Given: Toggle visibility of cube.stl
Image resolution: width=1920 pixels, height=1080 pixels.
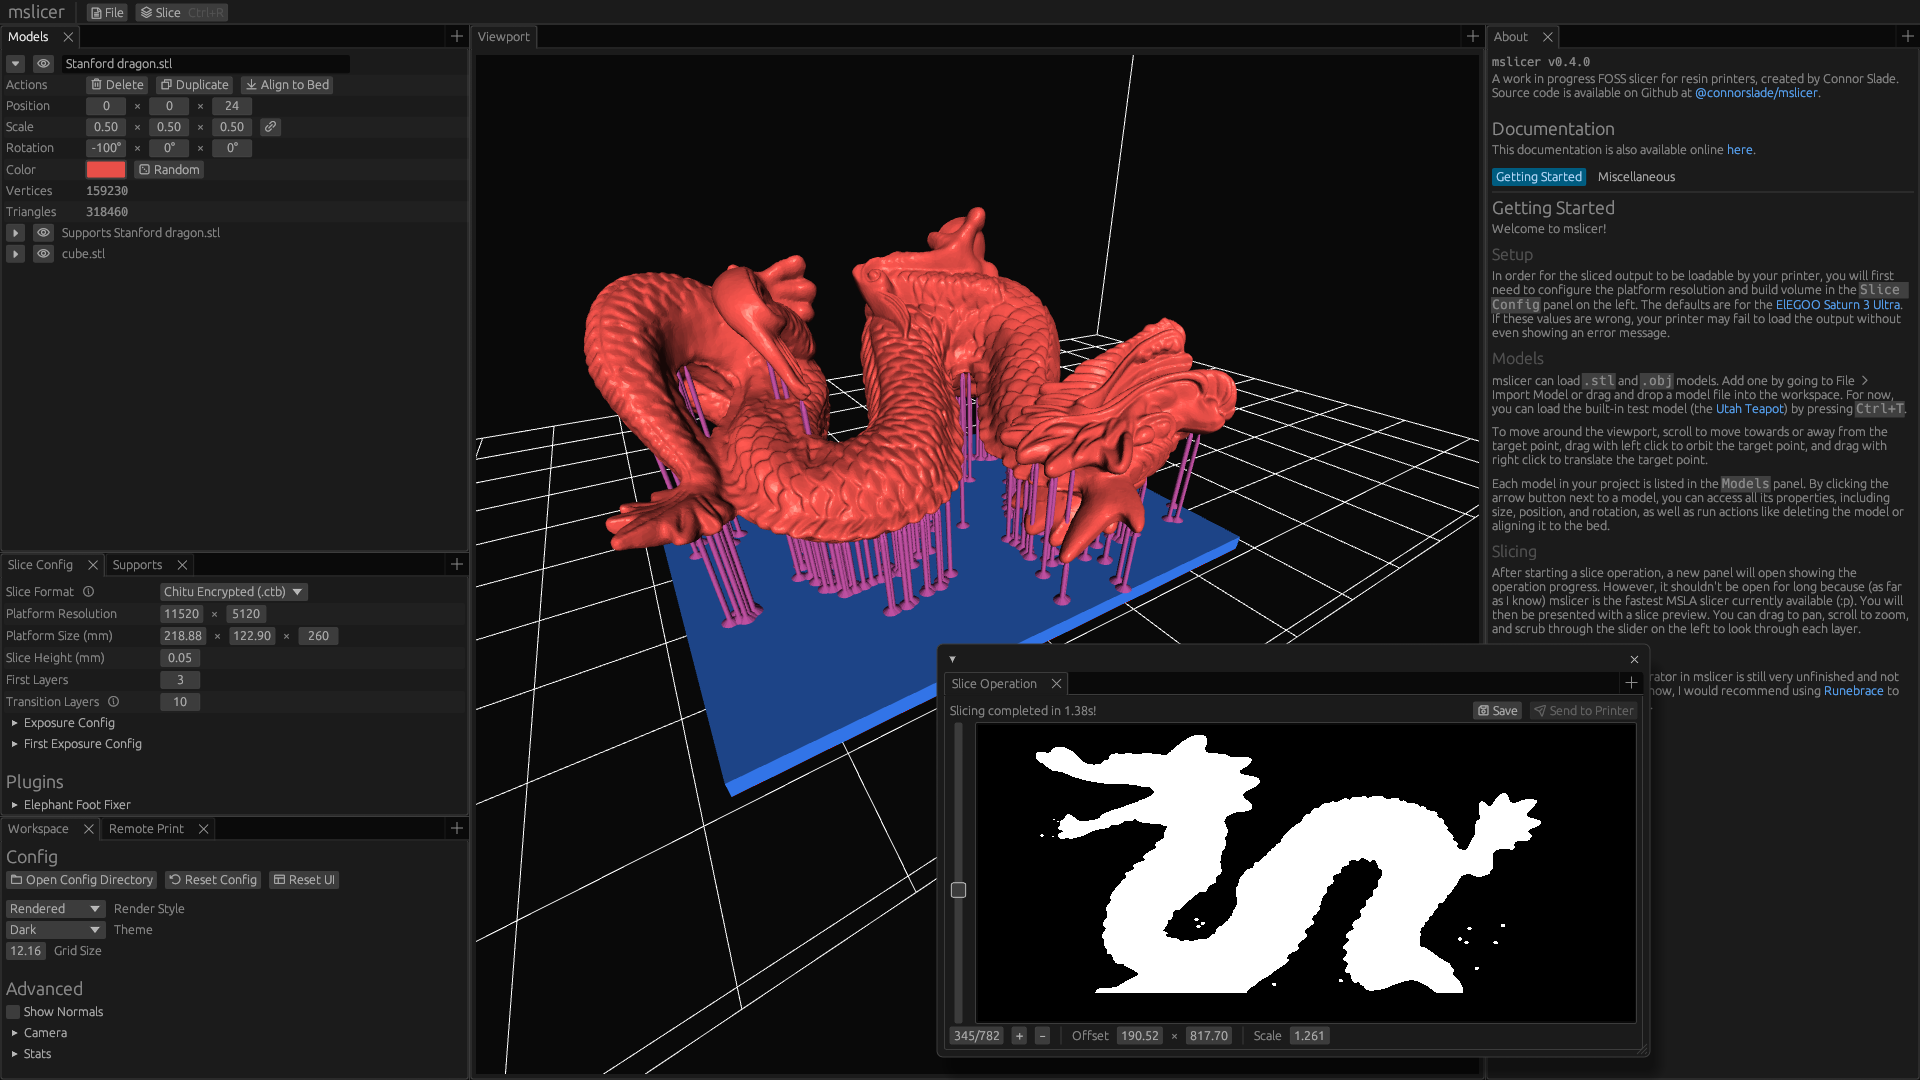Looking at the screenshot, I should click(43, 254).
